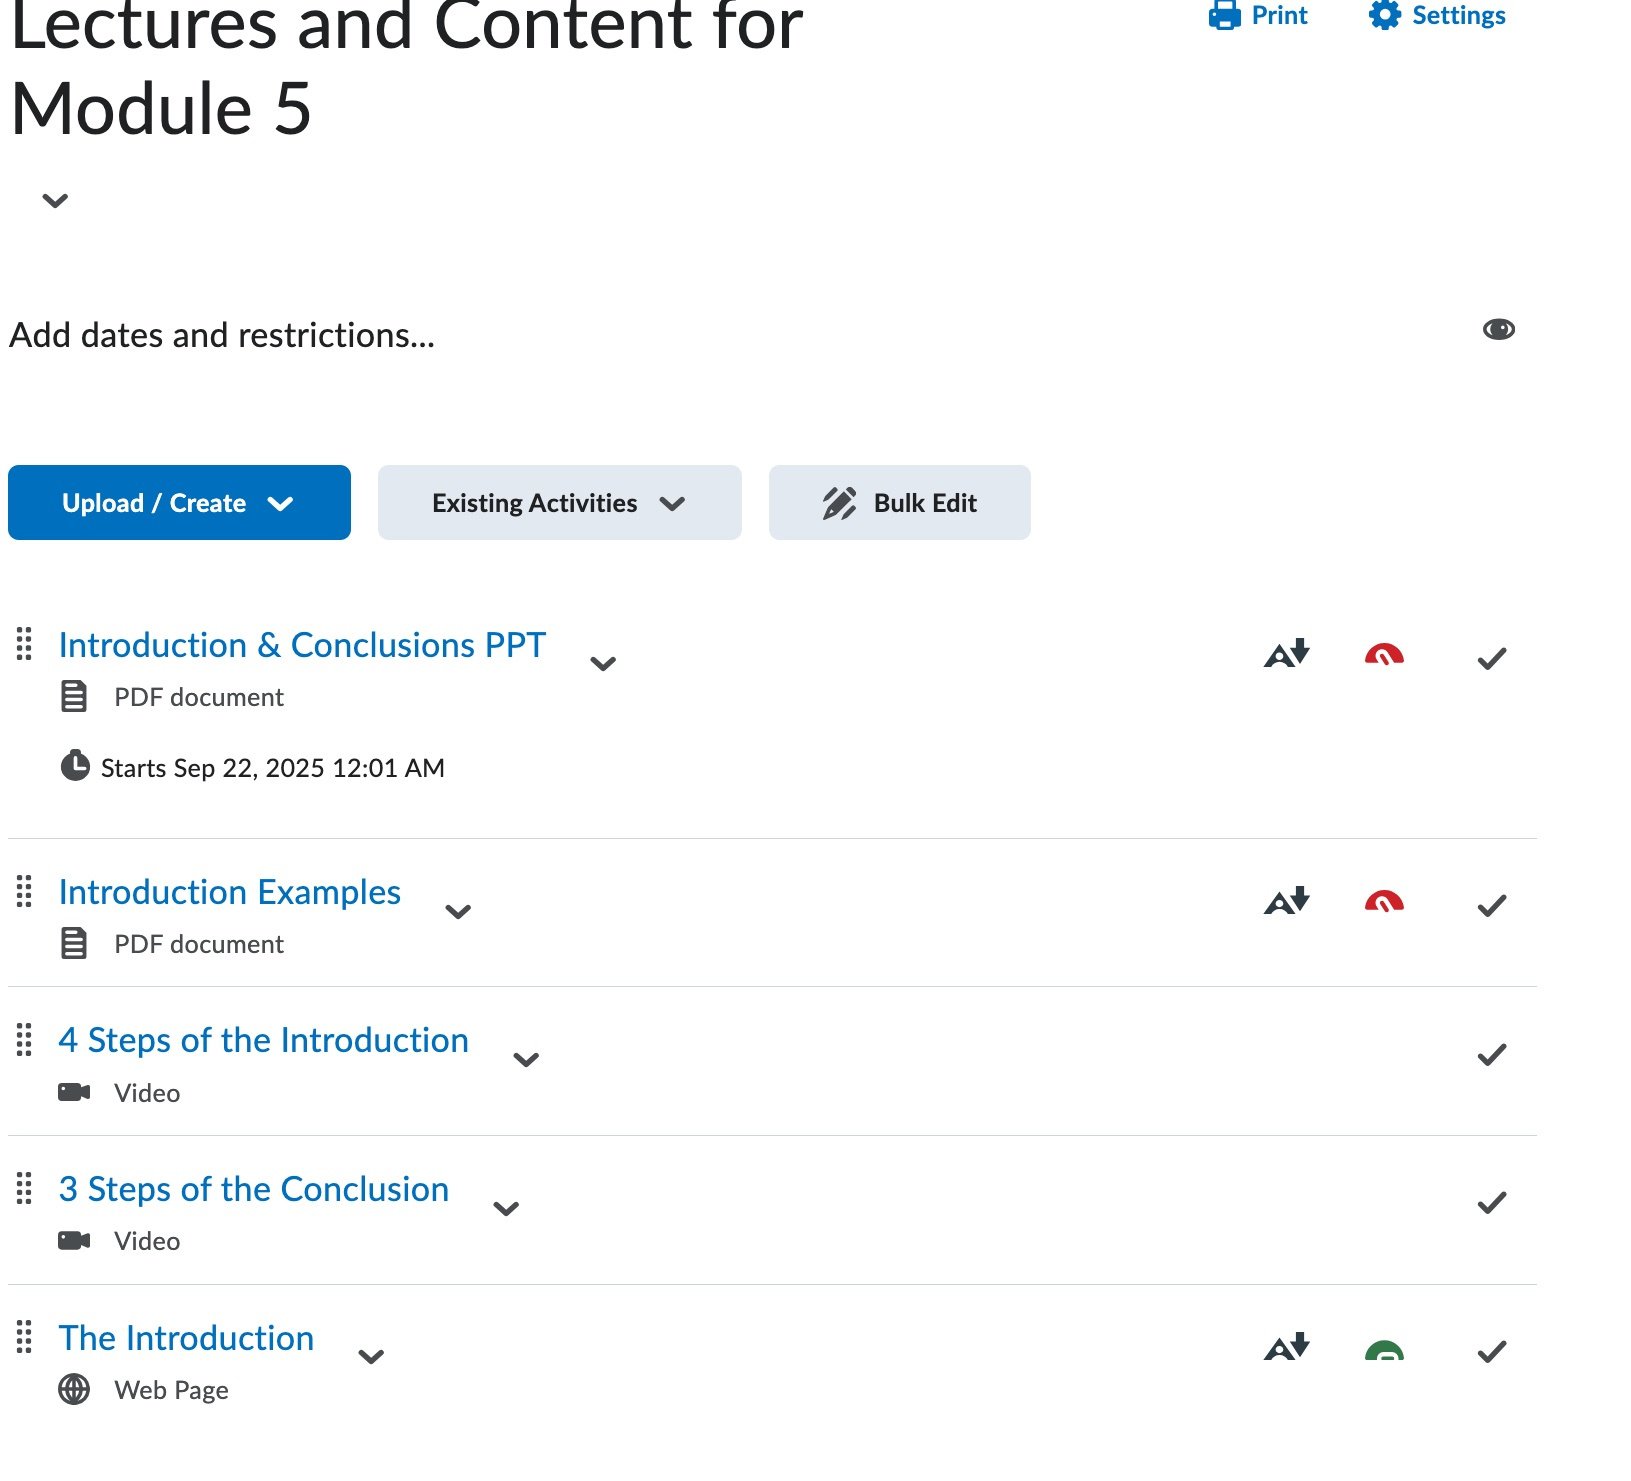1631x1481 pixels.
Task: Open the Upload / Create menu
Action: click(x=179, y=502)
